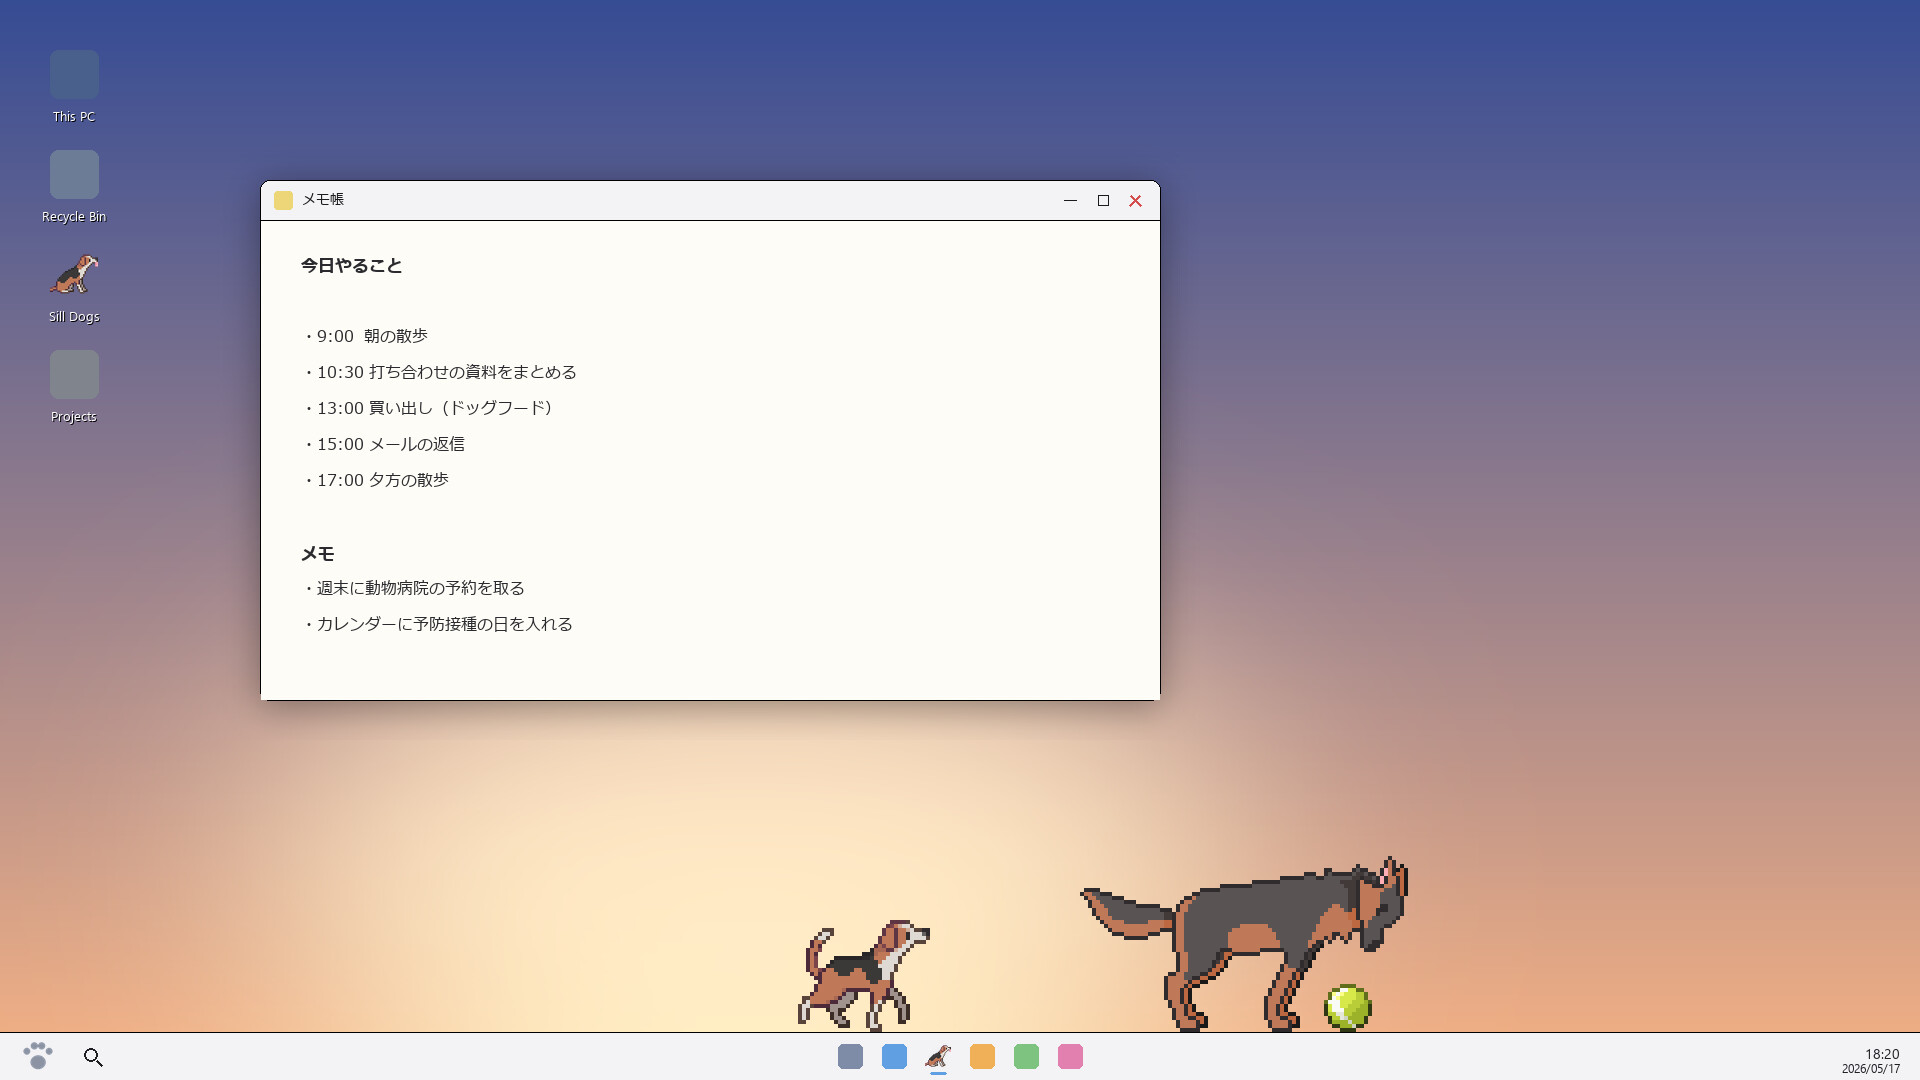1920x1080 pixels.
Task: Click the line カレンダーに予防接種の日を入れる
Action: coord(437,624)
